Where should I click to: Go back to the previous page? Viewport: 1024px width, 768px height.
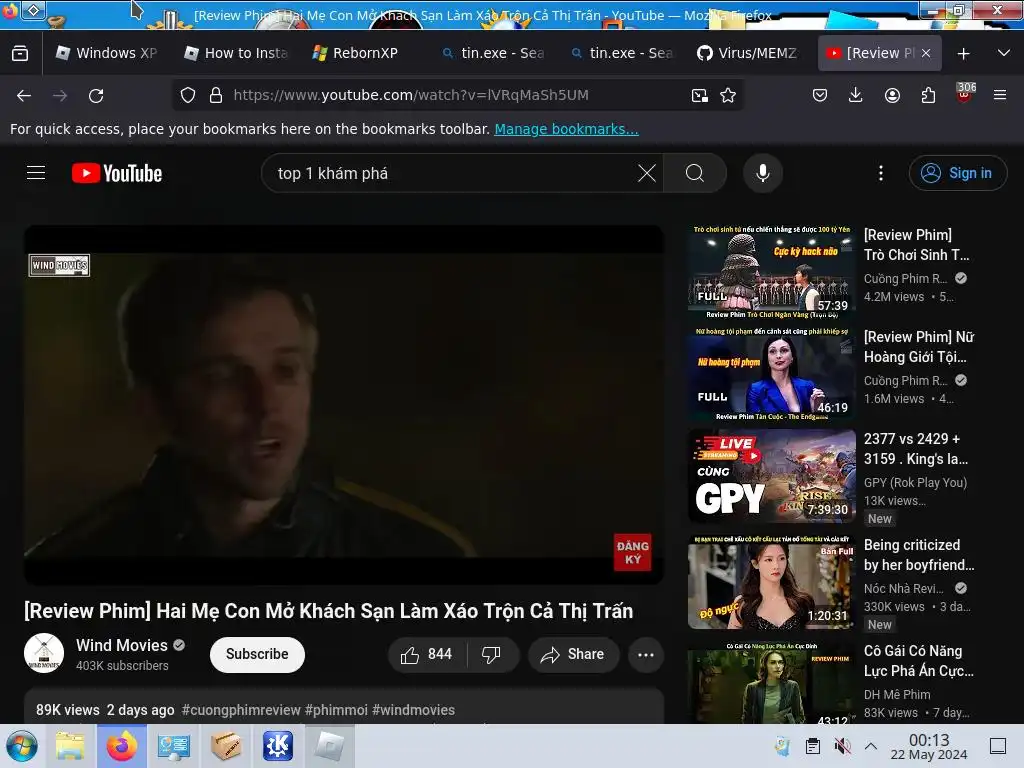coord(24,95)
